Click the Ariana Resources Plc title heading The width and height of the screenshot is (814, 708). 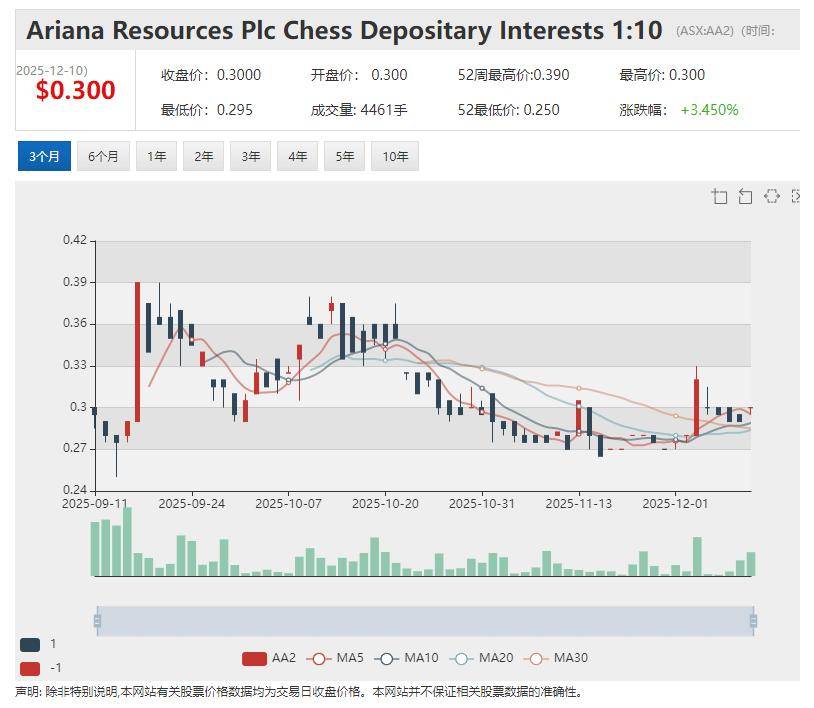[x=345, y=30]
